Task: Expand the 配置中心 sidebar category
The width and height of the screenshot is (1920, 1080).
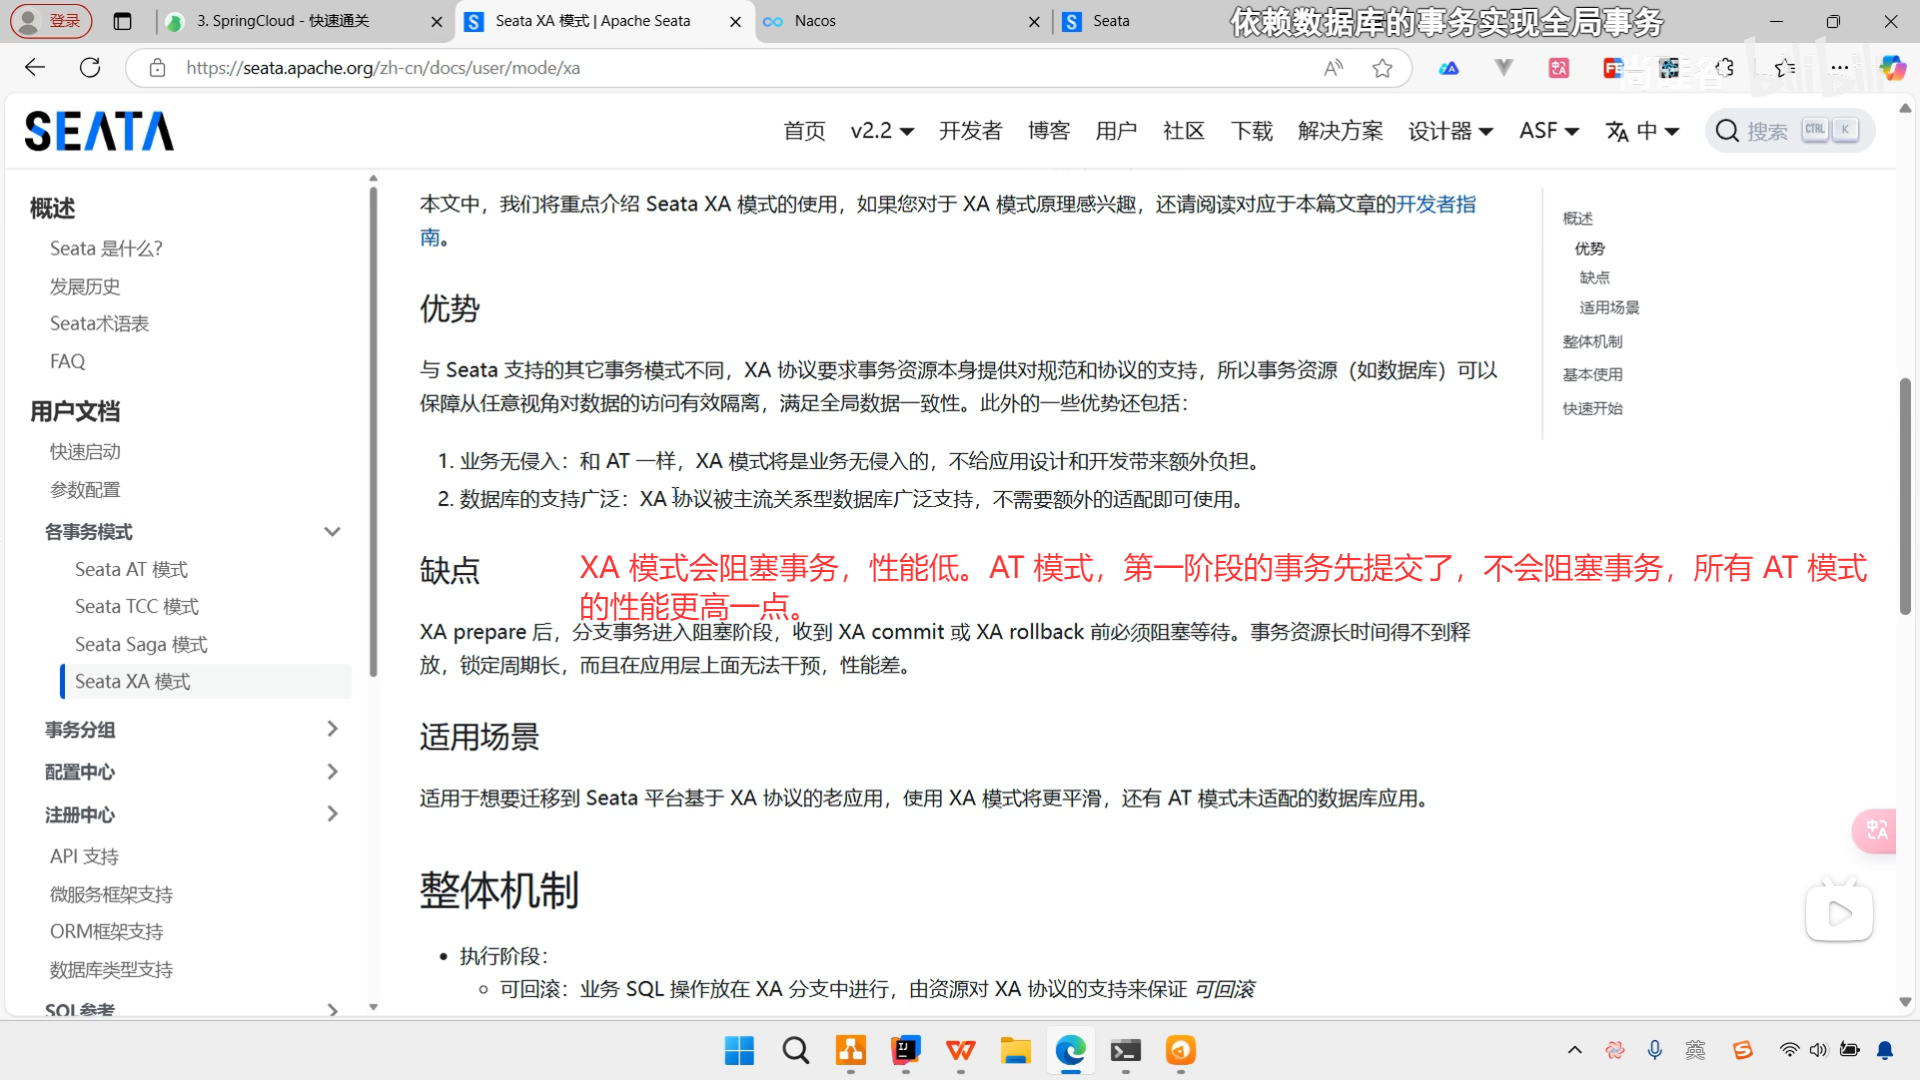Action: pyautogui.click(x=332, y=772)
